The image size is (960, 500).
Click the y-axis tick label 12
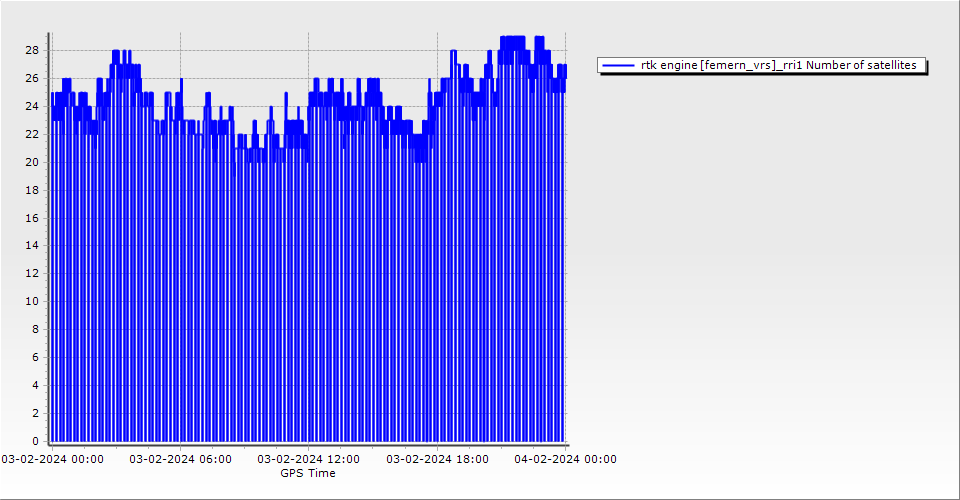pyautogui.click(x=32, y=273)
